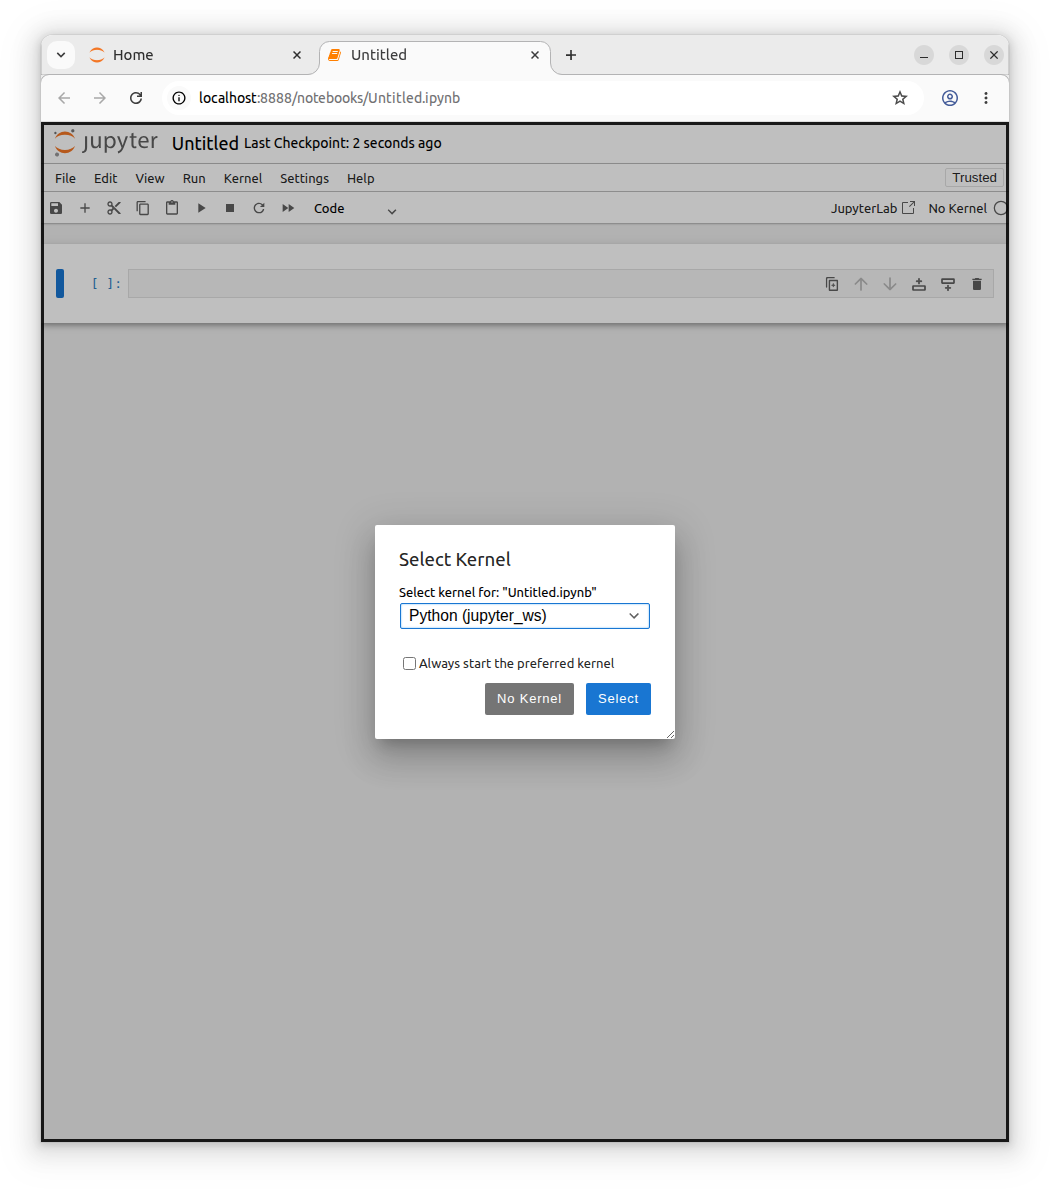Image resolution: width=1050 pixels, height=1189 pixels.
Task: Open a new browser tab
Action: click(x=571, y=55)
